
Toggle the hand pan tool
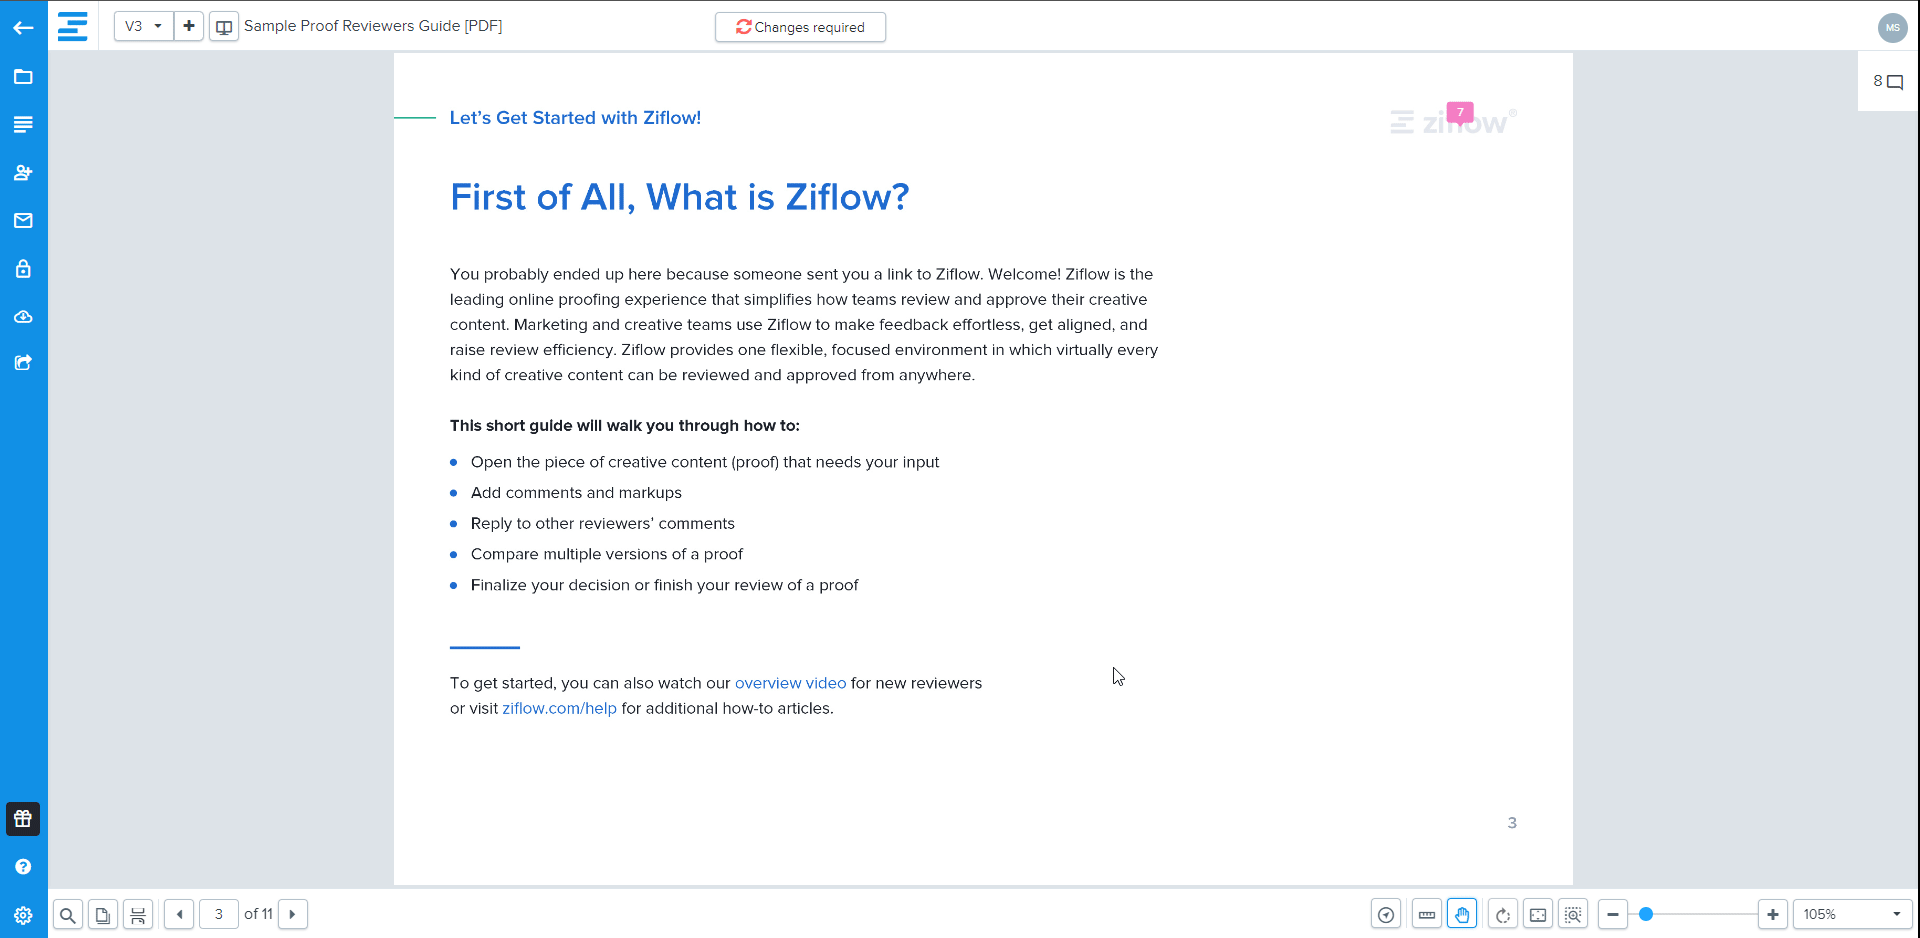[x=1462, y=915]
